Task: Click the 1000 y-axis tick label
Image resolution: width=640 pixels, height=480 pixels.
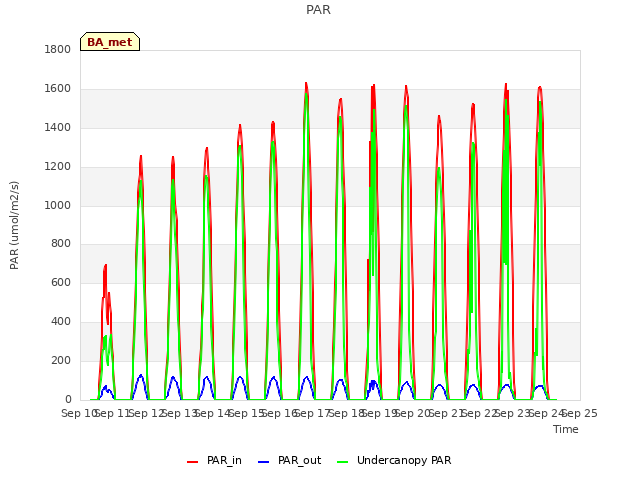Action: [x=58, y=205]
